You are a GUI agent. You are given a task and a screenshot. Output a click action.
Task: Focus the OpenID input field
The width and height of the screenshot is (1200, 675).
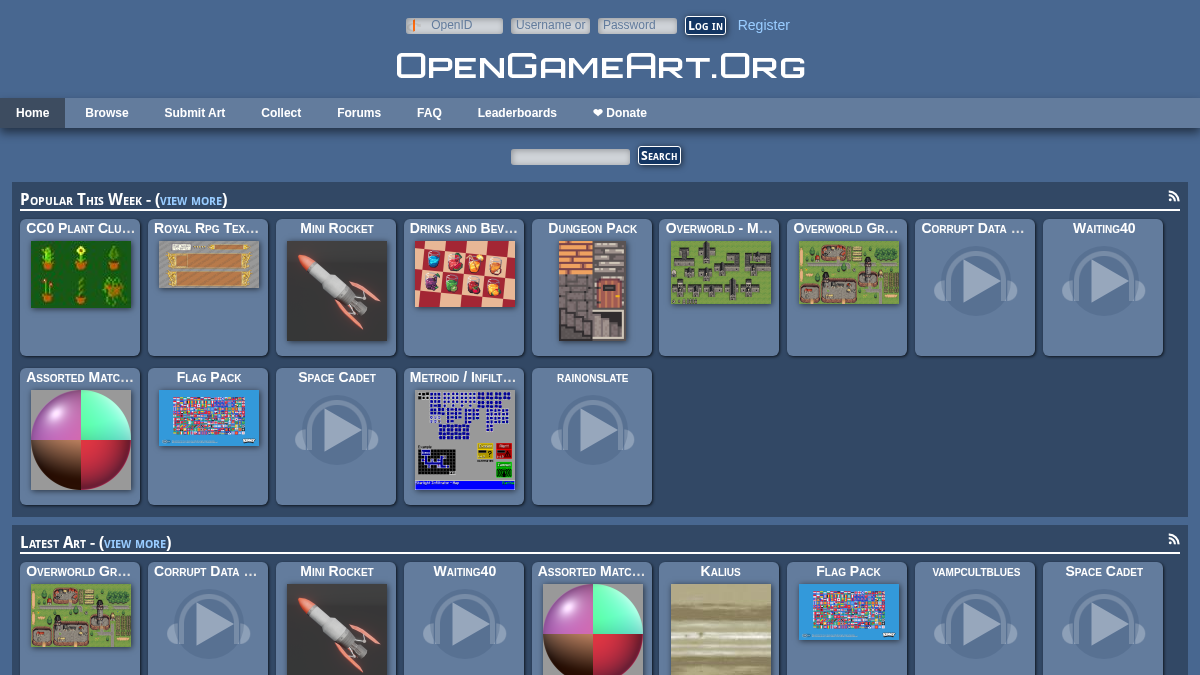(x=454, y=26)
